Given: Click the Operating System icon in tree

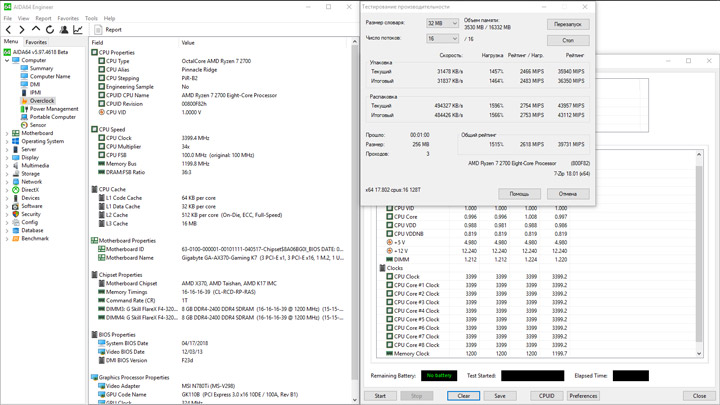Looking at the screenshot, I should click(16, 141).
